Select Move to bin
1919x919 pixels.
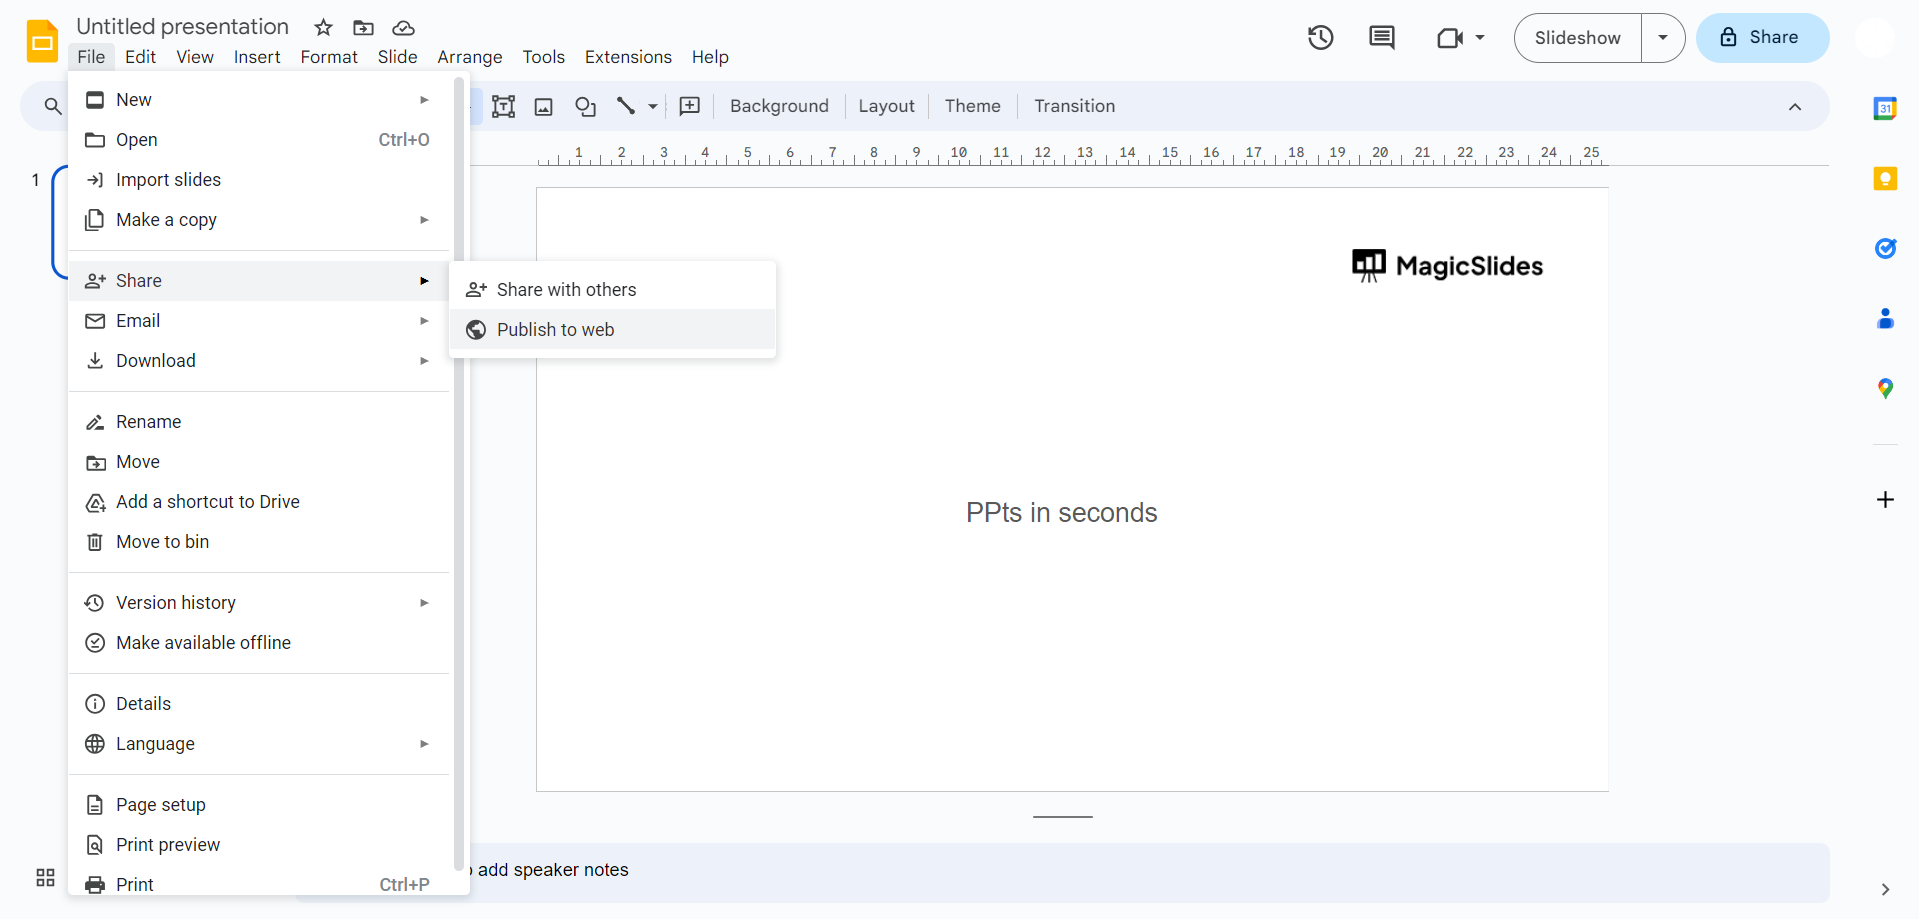260,542
